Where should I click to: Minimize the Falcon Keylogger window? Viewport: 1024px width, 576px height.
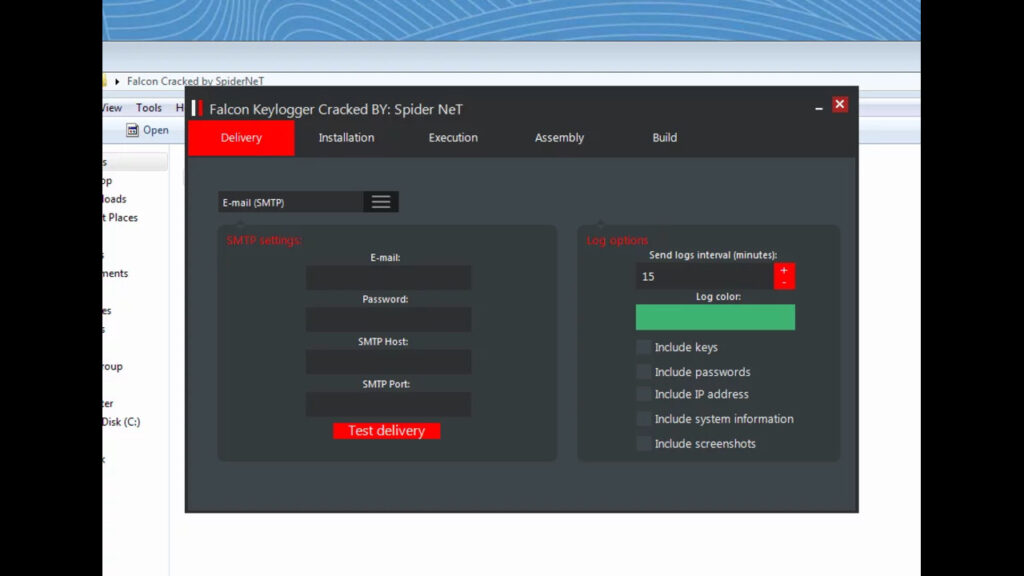818,106
